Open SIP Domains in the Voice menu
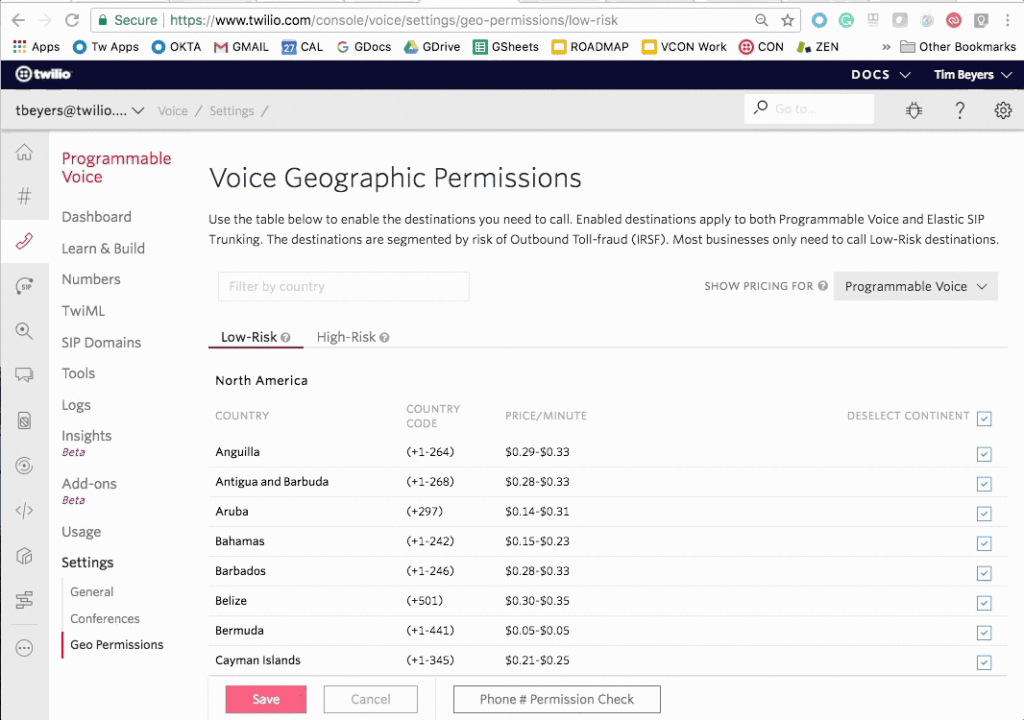The height and width of the screenshot is (720, 1024). tap(101, 342)
